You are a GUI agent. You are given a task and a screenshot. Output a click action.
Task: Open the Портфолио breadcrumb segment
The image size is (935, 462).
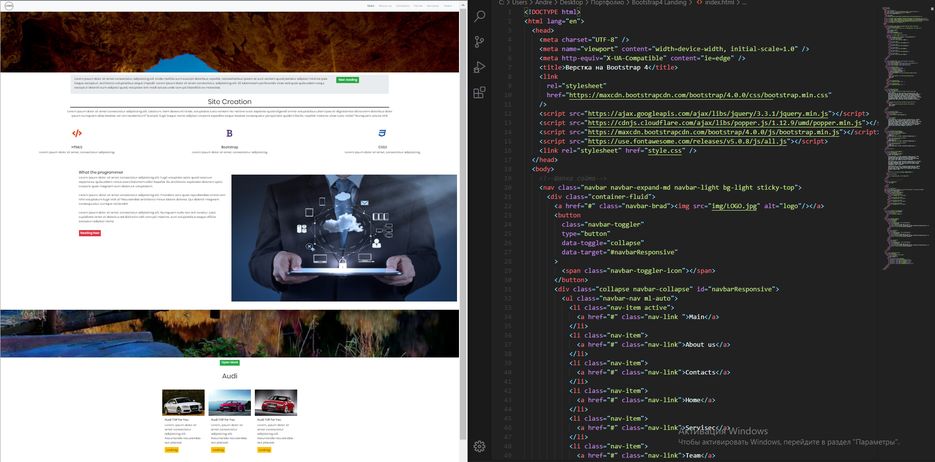pyautogui.click(x=609, y=3)
